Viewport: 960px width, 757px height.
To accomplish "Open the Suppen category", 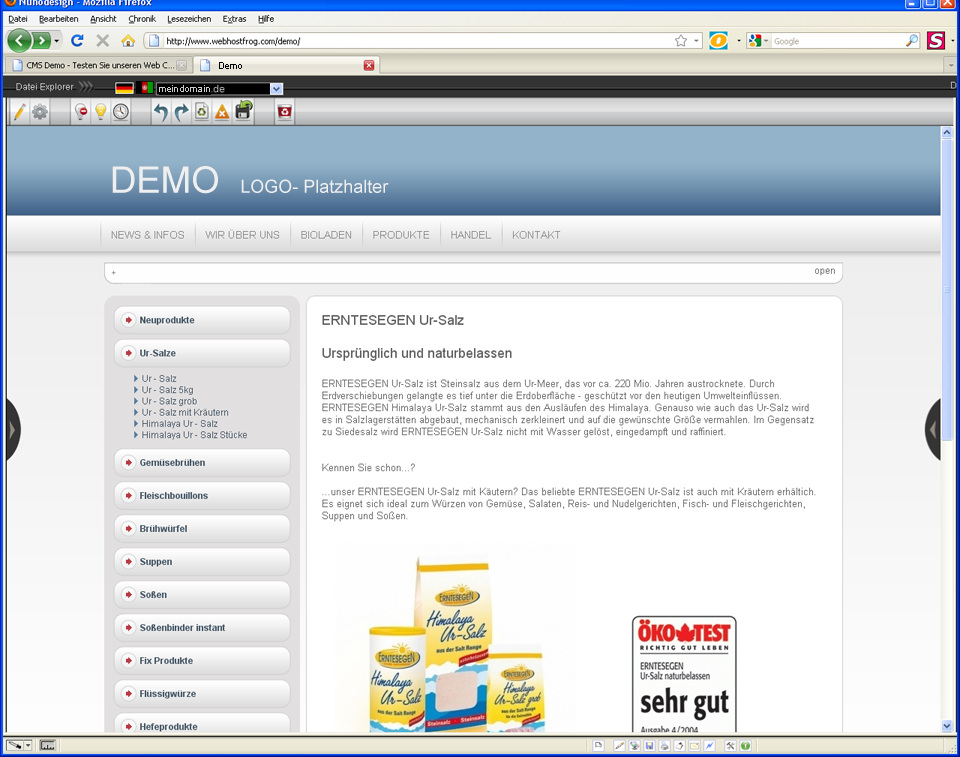I will (202, 562).
